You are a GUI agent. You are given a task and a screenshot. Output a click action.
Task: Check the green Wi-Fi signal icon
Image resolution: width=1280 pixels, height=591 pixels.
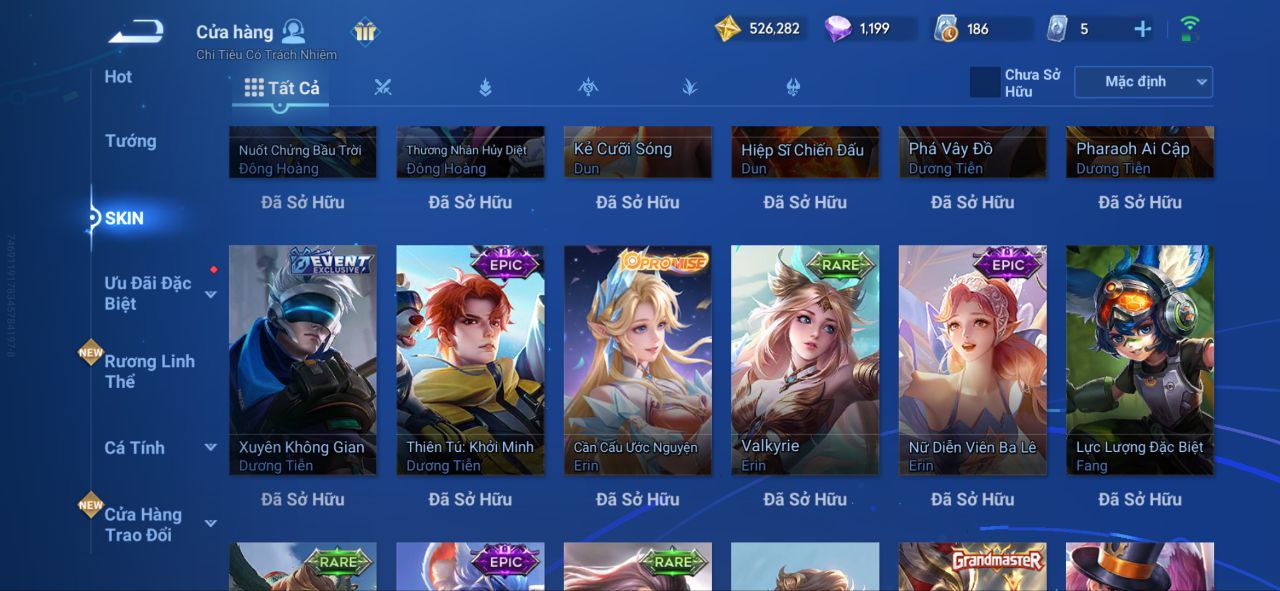coord(1189,28)
